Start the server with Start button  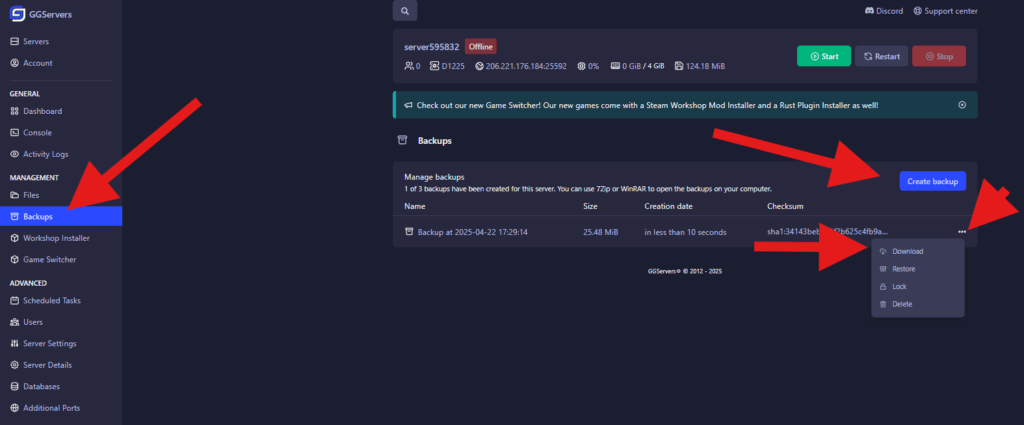pos(824,56)
